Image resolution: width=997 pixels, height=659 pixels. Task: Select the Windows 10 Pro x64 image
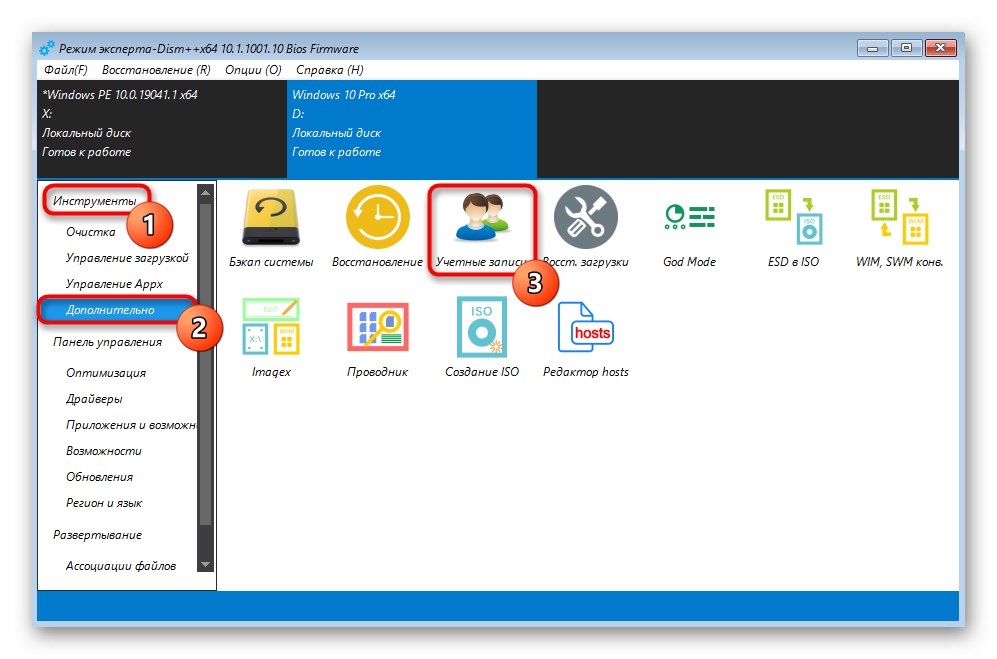pyautogui.click(x=412, y=128)
